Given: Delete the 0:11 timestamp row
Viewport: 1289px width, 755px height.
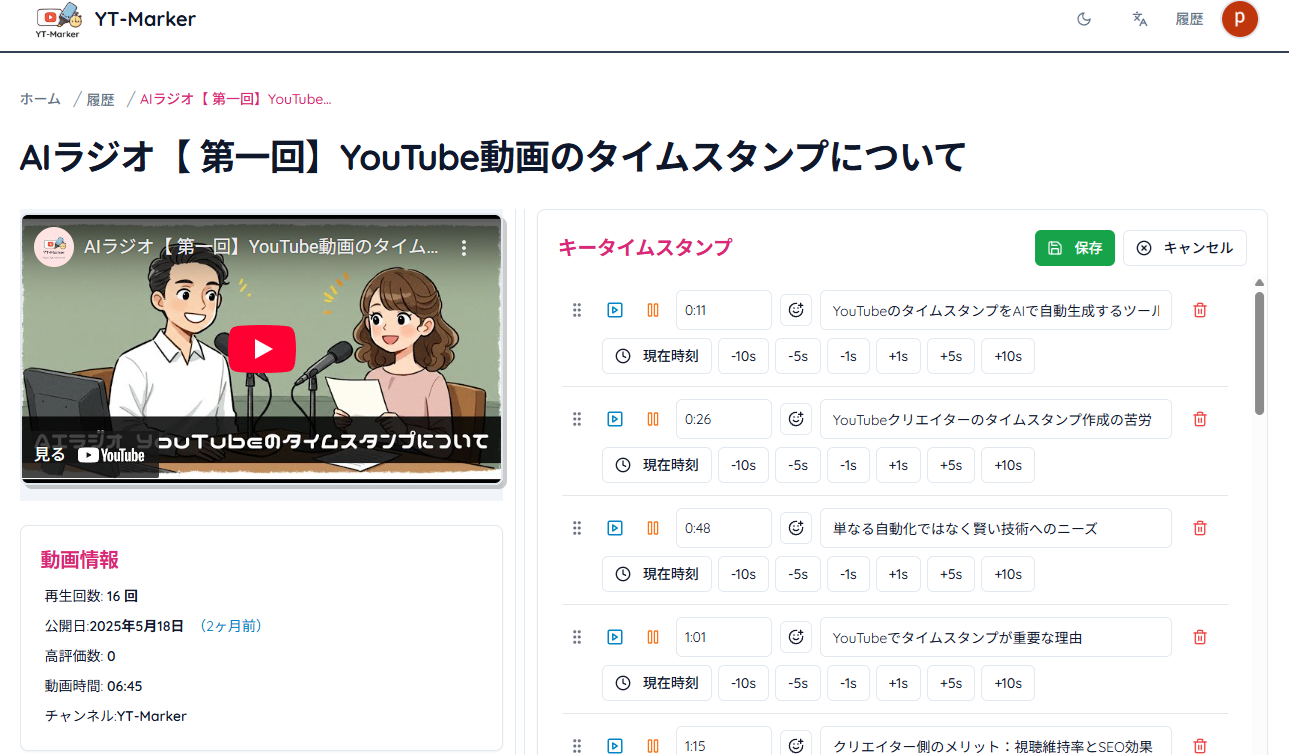Looking at the screenshot, I should coord(1200,310).
